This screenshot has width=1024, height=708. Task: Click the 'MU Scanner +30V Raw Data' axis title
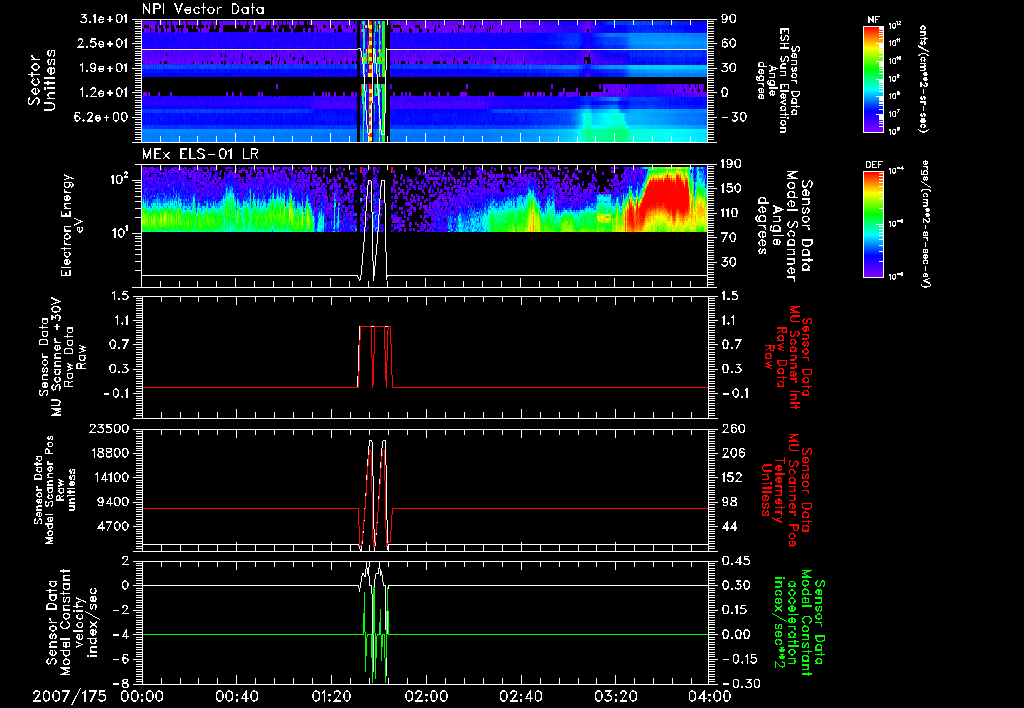pyautogui.click(x=63, y=357)
